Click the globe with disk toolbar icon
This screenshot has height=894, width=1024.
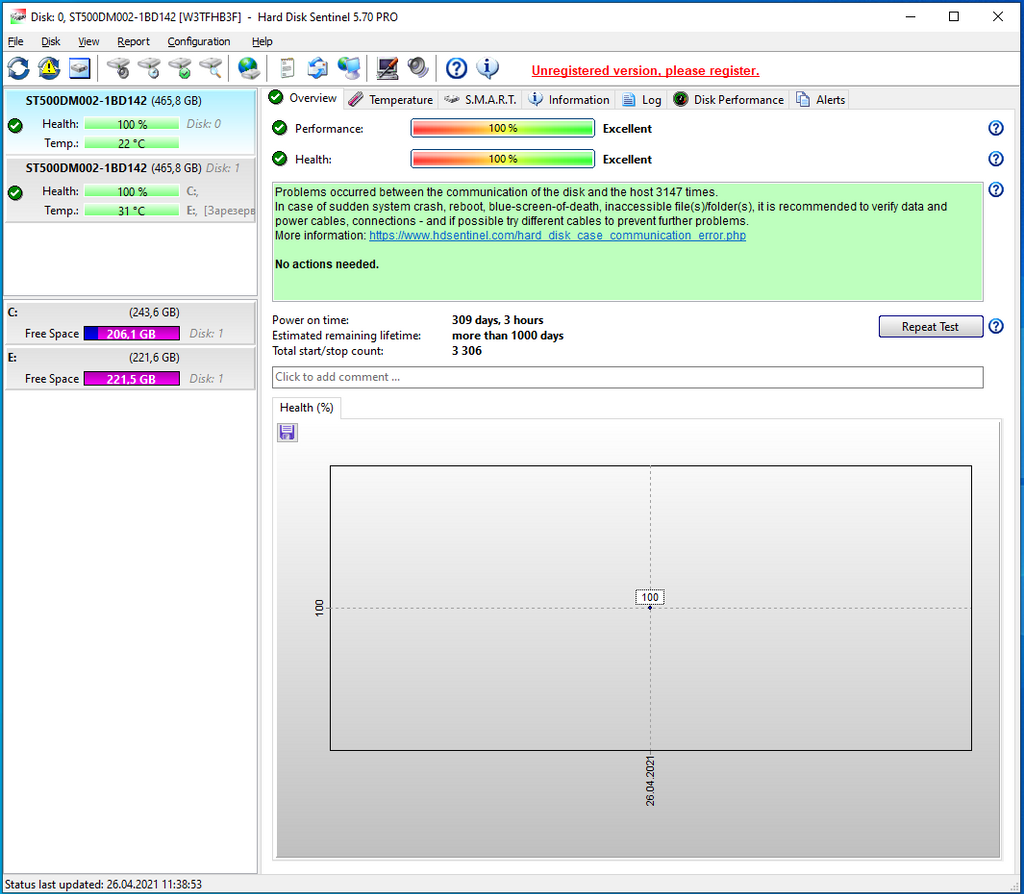coord(248,68)
